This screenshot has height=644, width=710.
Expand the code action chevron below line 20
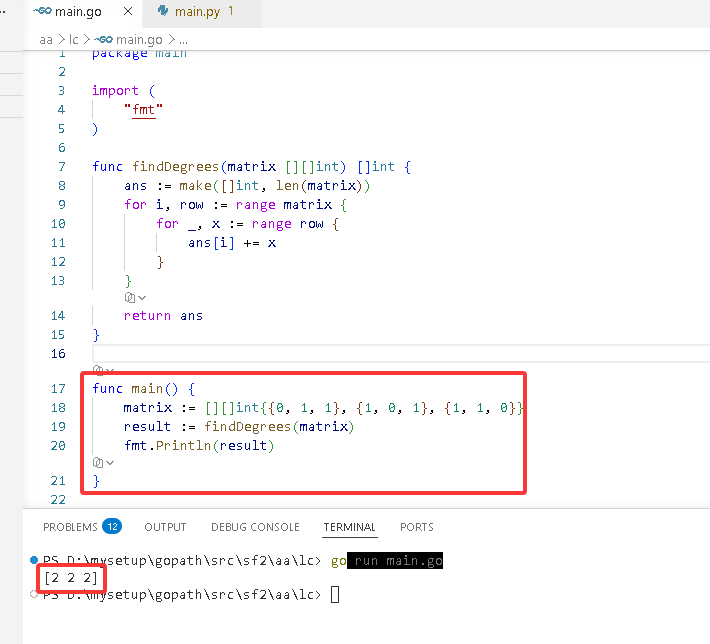(x=110, y=463)
